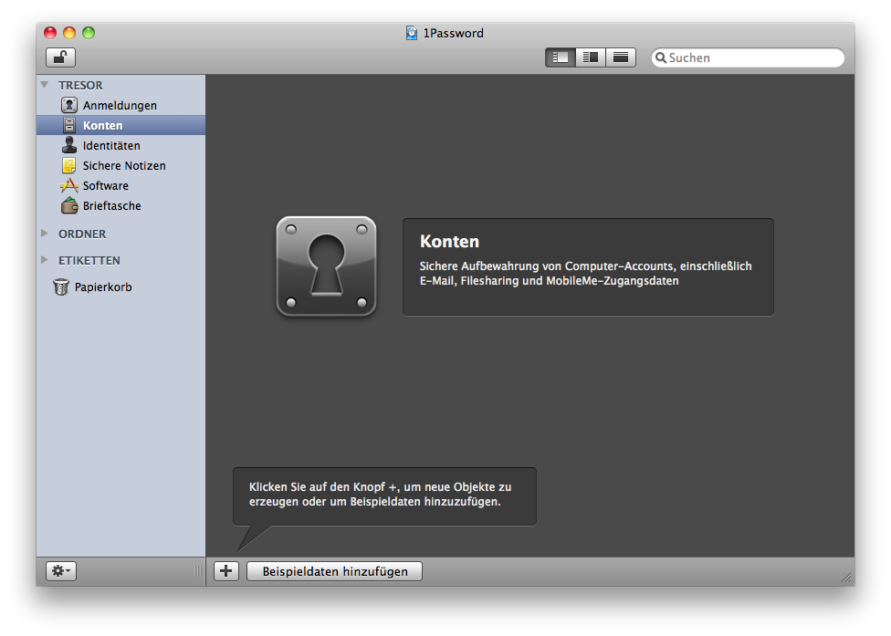Open the Papierkorb label
The width and height of the screenshot is (891, 636).
(103, 287)
